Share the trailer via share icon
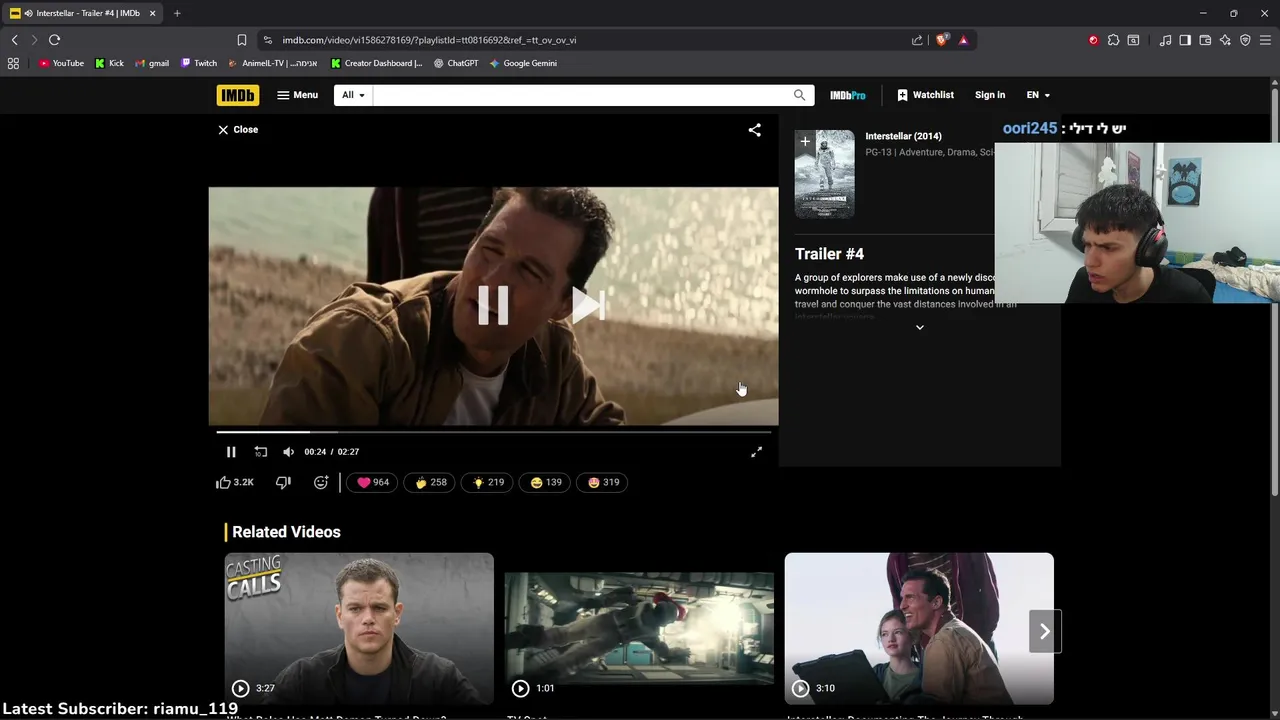The height and width of the screenshot is (720, 1280). click(x=755, y=130)
